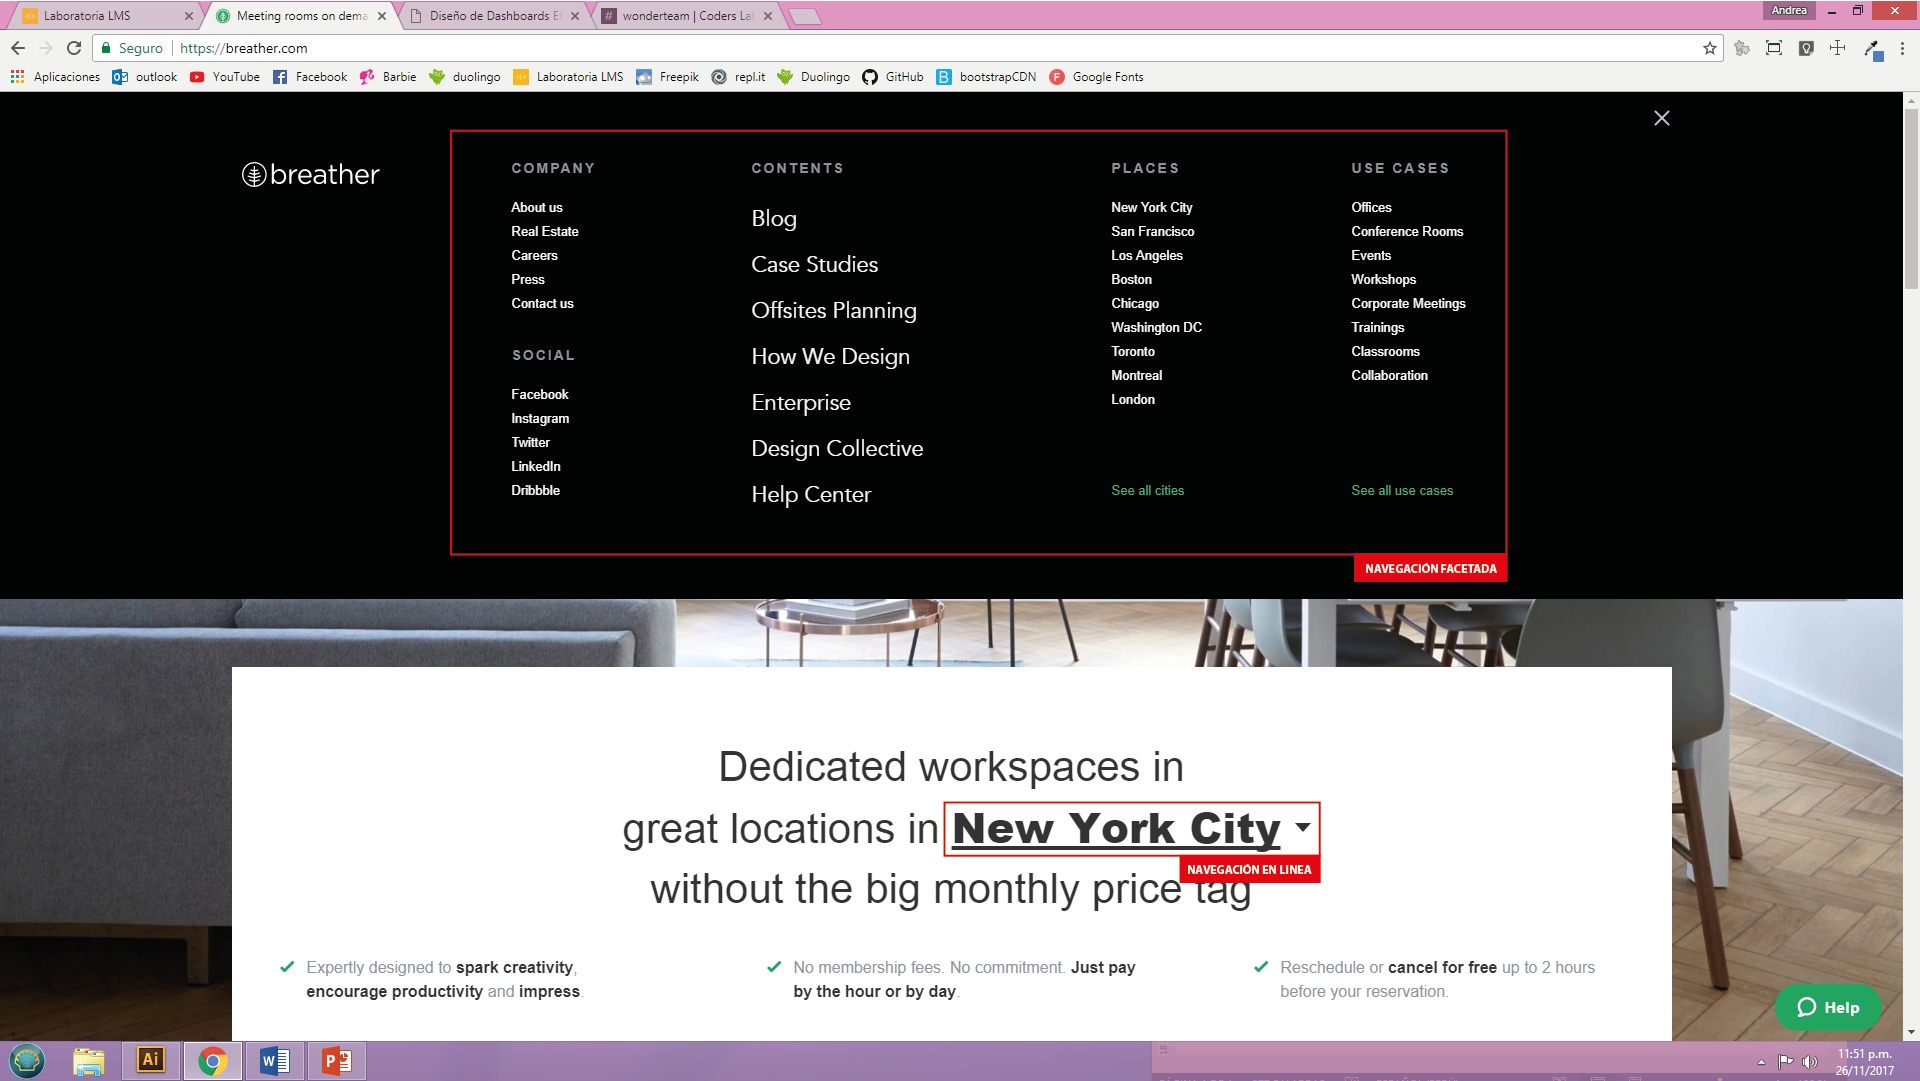Open the Design Collective link
The width and height of the screenshot is (1920, 1081).
tap(837, 448)
